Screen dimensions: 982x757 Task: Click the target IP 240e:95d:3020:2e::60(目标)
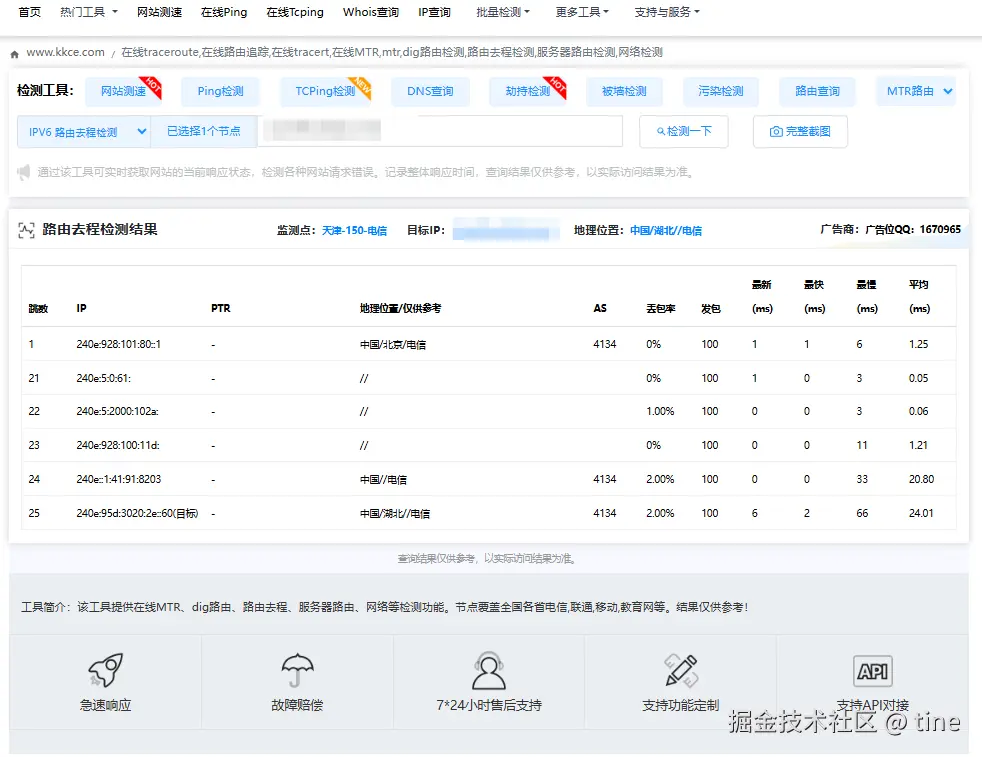[x=137, y=513]
